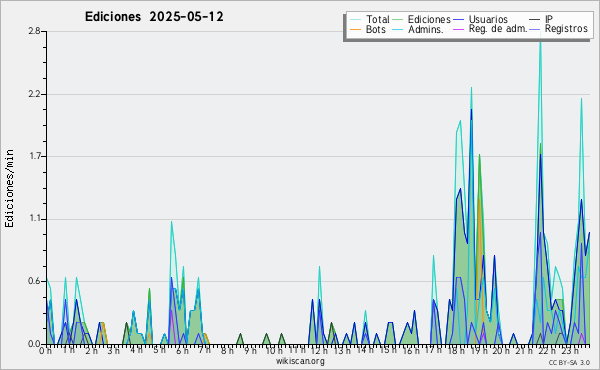Viewport: 600px width, 370px height.
Task: Click the 2.8 y-axis value
Action: [34, 31]
